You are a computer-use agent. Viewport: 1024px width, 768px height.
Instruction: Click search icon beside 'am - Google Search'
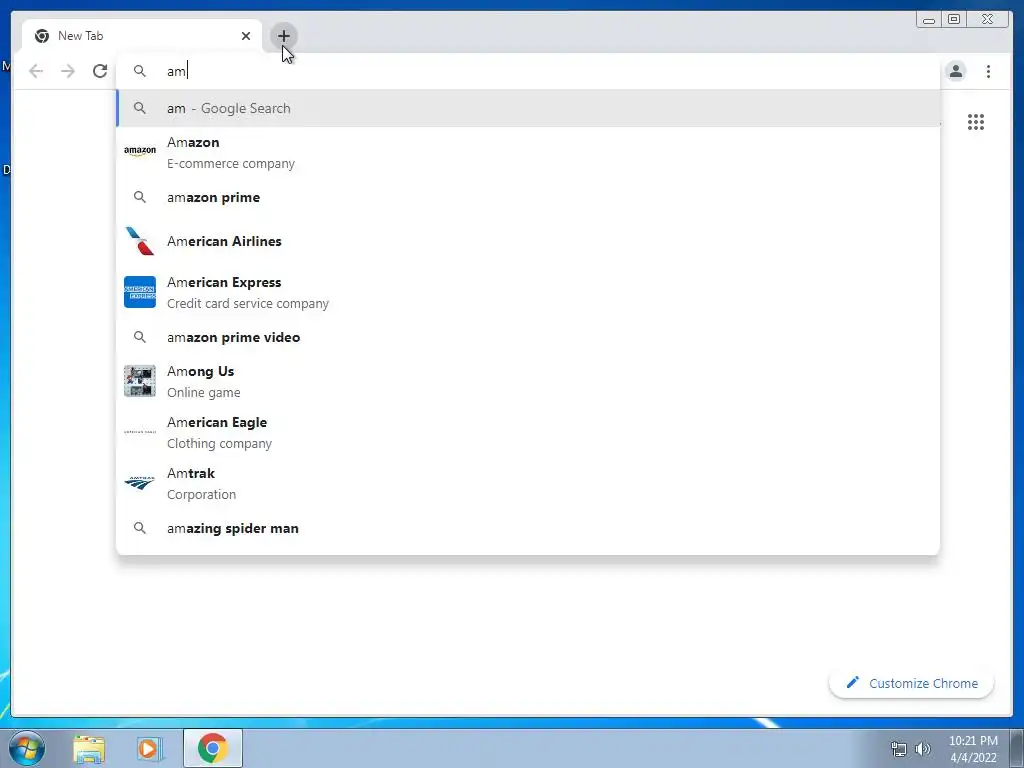[140, 108]
